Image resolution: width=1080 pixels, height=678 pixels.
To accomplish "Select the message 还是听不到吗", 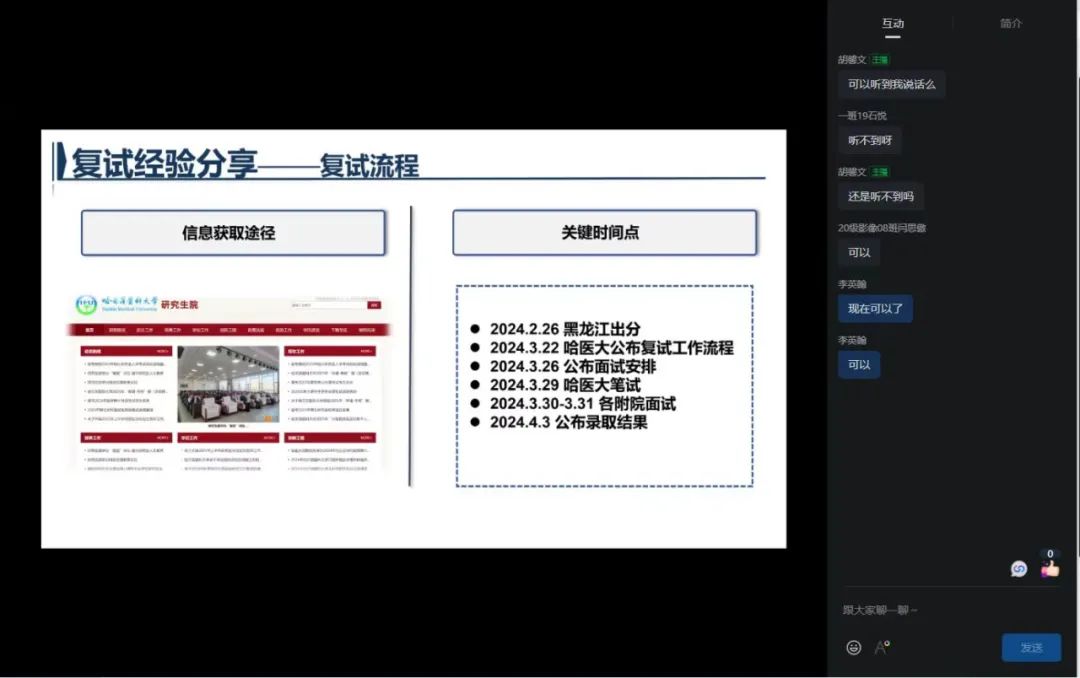I will [880, 197].
